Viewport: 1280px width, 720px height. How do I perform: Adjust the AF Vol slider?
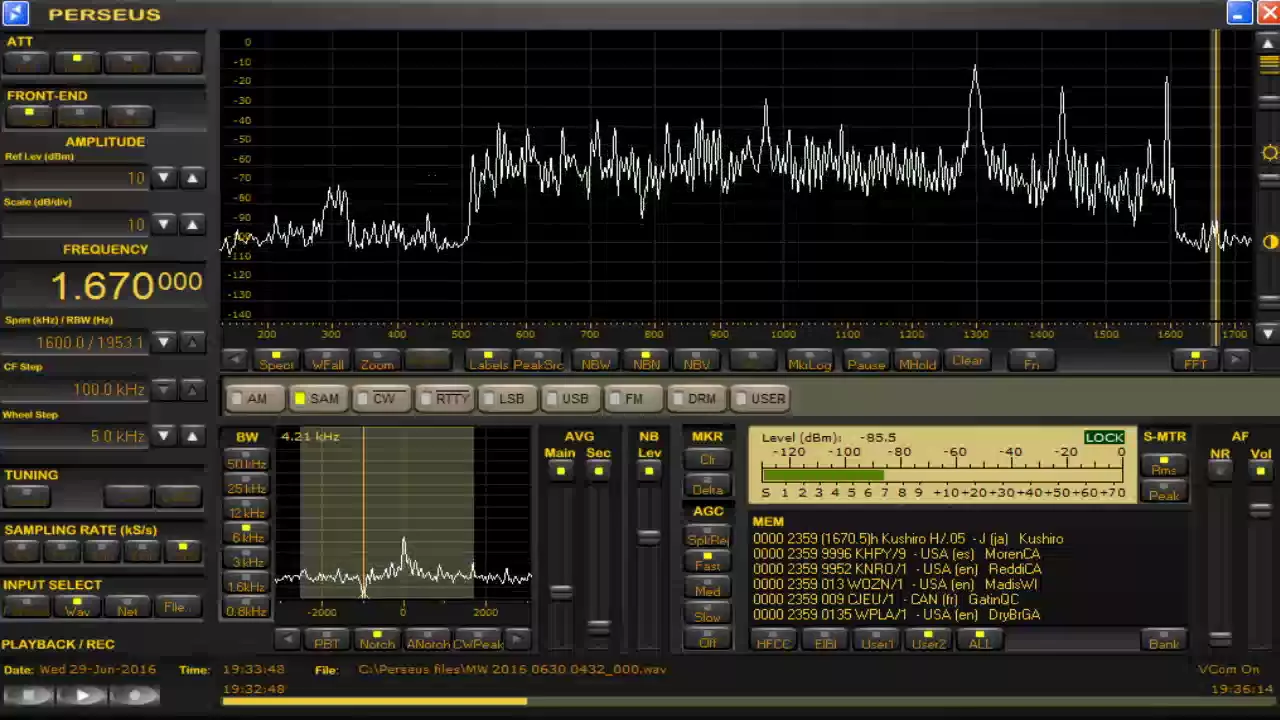[1261, 510]
